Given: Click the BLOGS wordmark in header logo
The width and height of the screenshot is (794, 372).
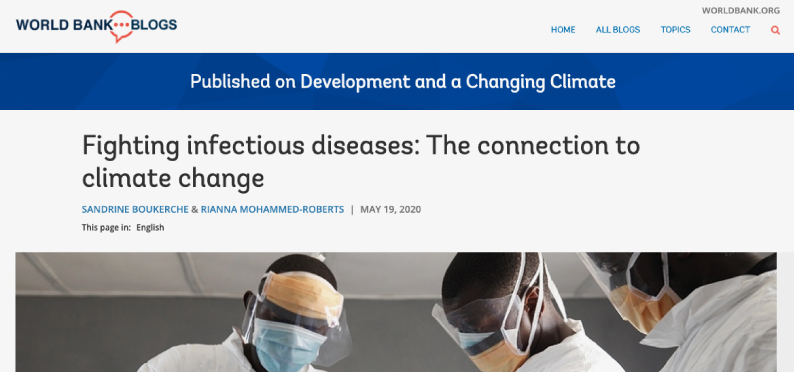Looking at the screenshot, I should 154,24.
